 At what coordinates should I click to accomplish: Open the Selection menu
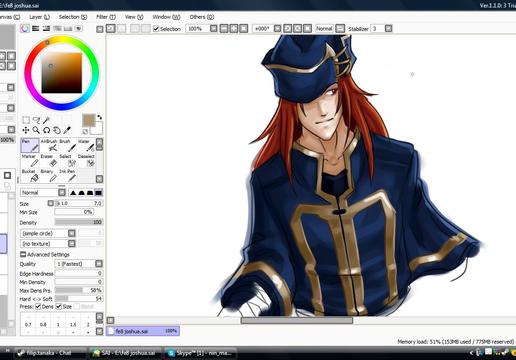(73, 17)
